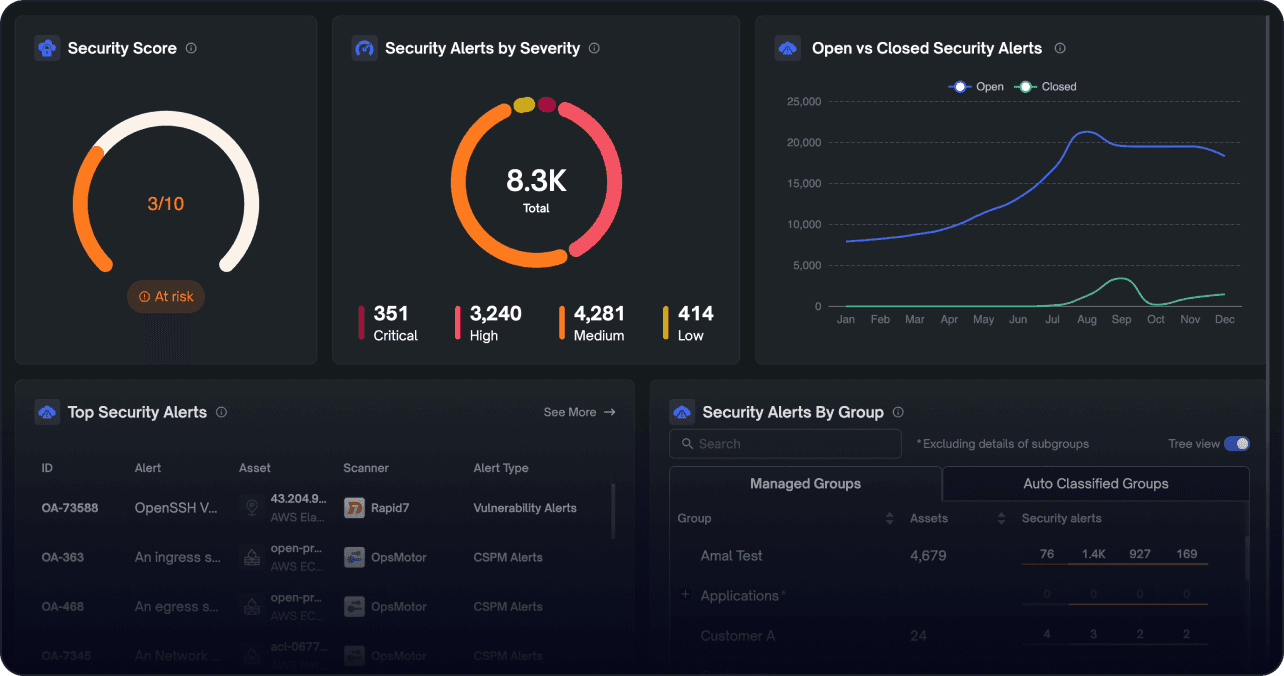Screen dimensions: 1284x676
Task: Click the 169 alert count for Amal Test
Action: click(1187, 554)
